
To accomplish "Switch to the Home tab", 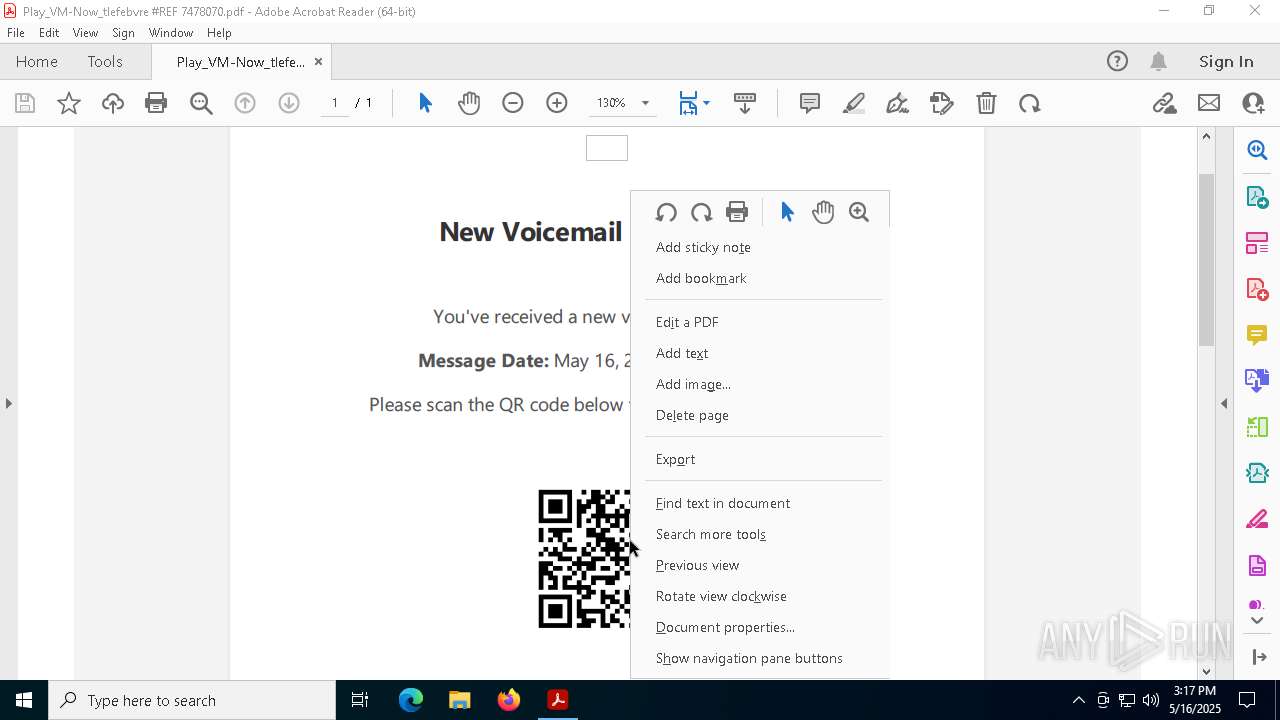I will [x=37, y=61].
